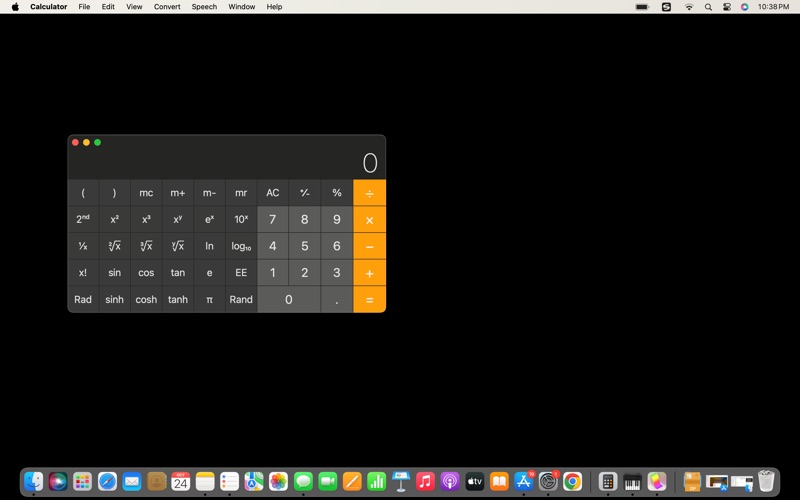Open Spotlight search in menu bar
The width and height of the screenshot is (800, 500).
point(708,7)
